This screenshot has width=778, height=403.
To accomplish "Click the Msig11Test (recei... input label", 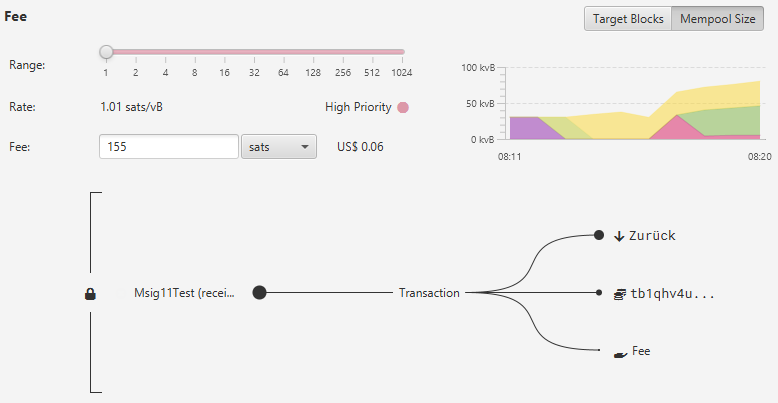I will point(184,293).
